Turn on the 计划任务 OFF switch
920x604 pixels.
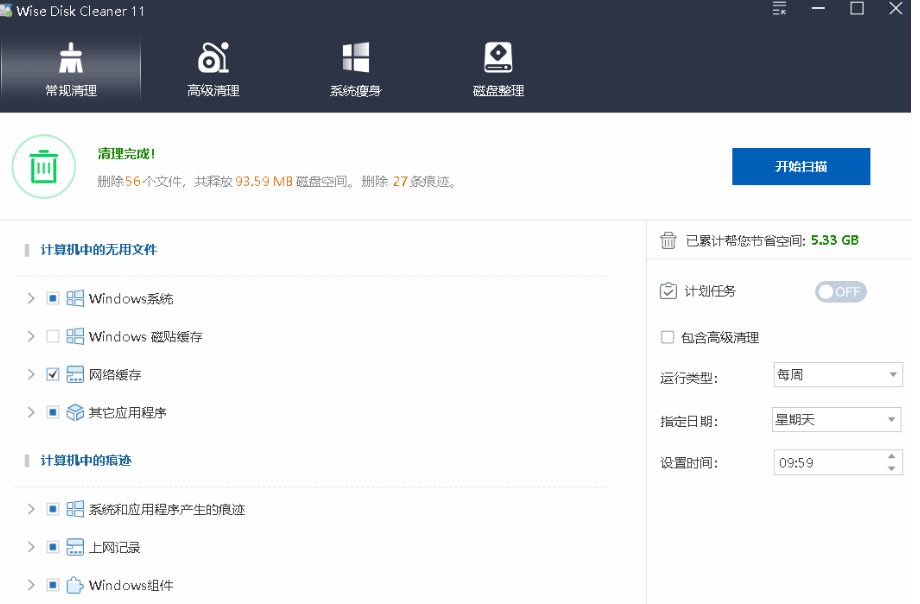tap(840, 292)
